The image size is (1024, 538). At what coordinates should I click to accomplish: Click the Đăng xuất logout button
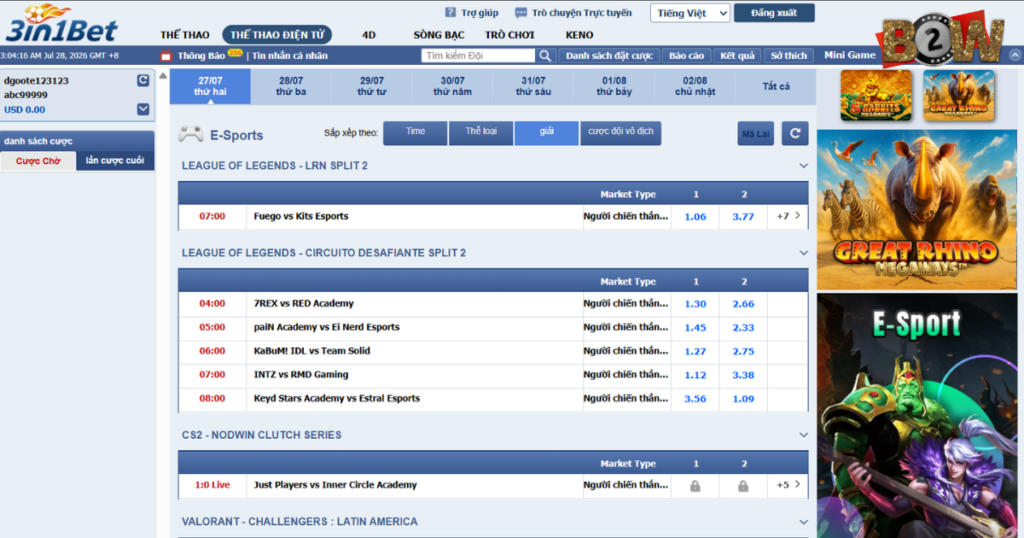point(774,12)
